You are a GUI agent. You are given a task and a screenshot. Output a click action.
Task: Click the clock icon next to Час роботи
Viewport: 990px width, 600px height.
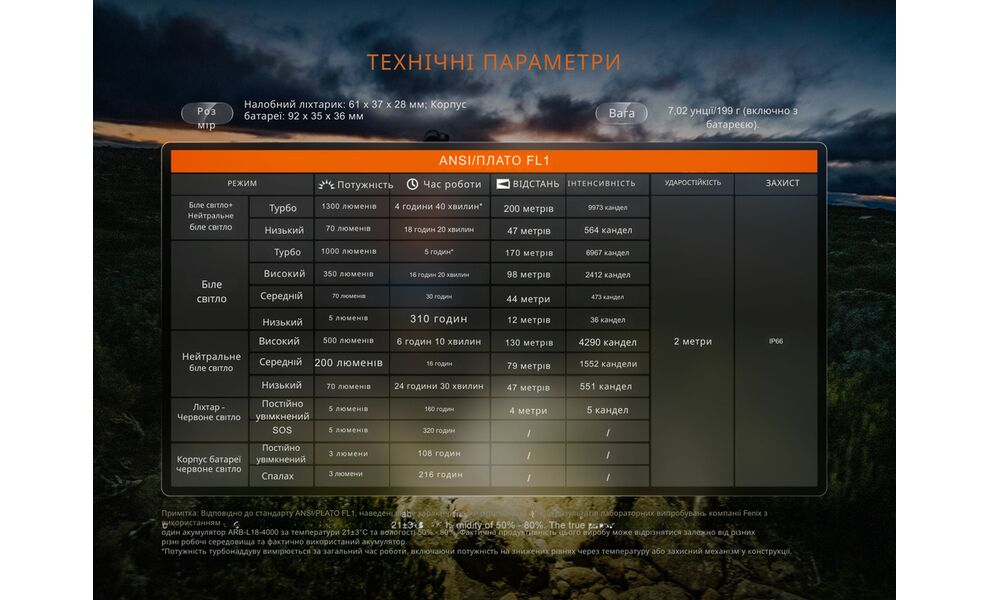(x=411, y=183)
